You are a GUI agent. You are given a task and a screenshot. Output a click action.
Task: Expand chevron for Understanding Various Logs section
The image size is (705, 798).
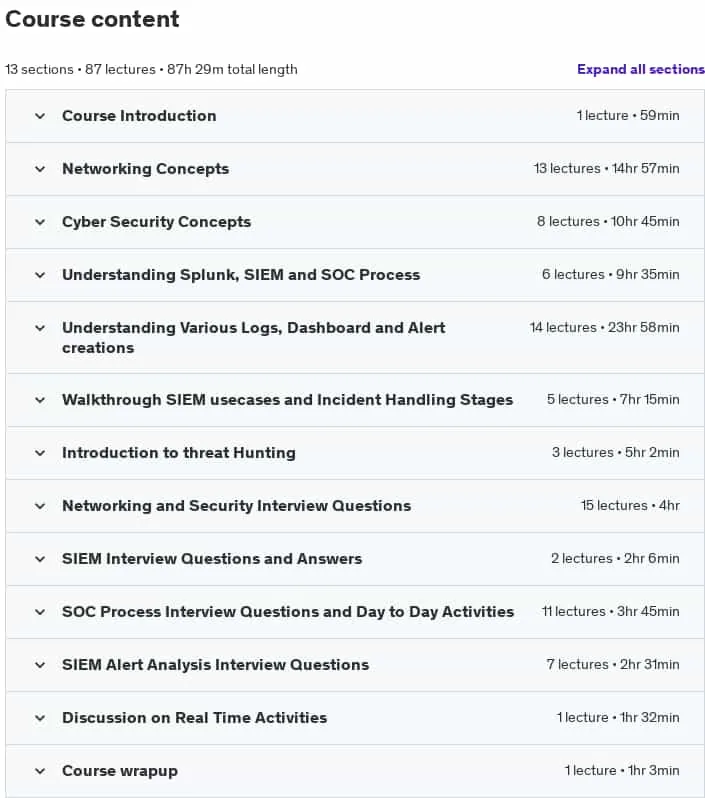(x=40, y=328)
